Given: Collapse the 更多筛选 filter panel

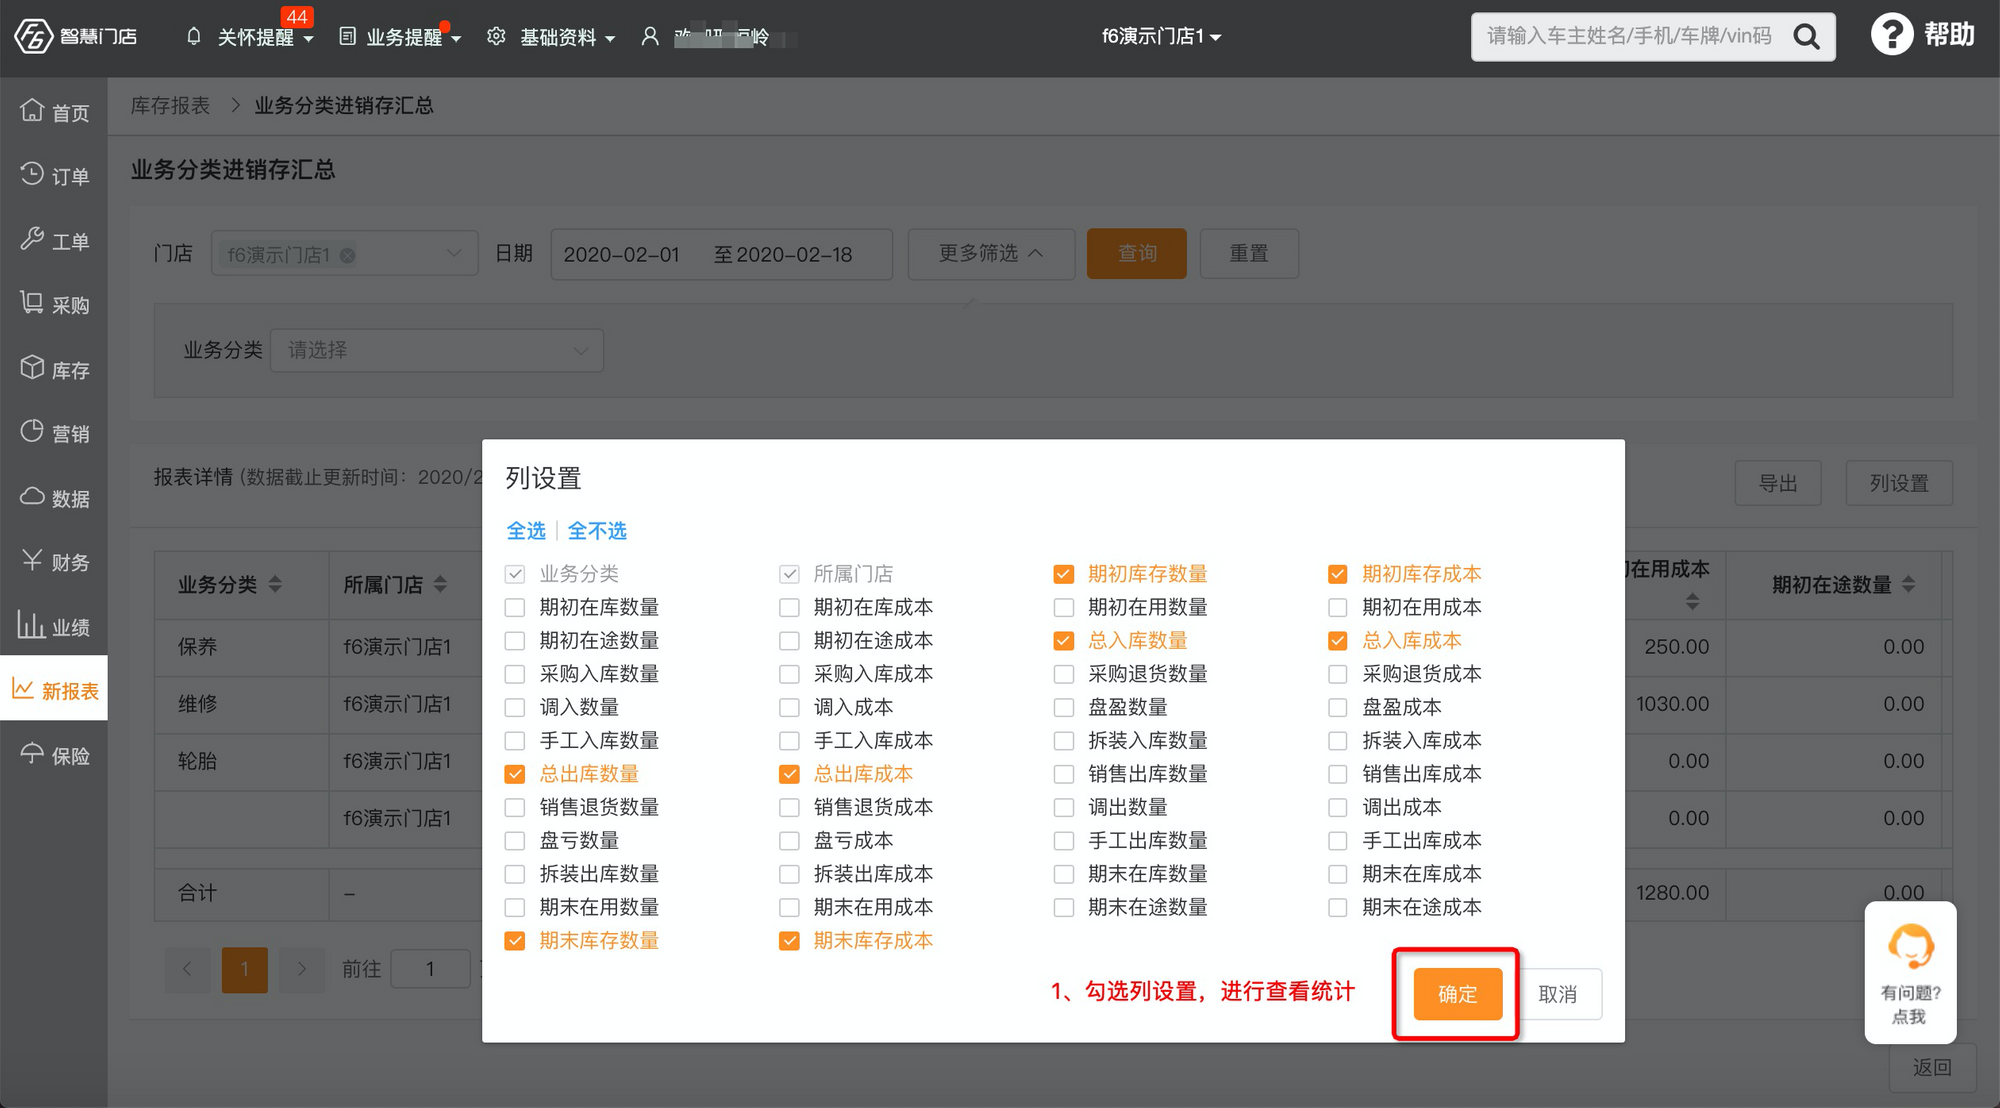Looking at the screenshot, I should (x=991, y=254).
